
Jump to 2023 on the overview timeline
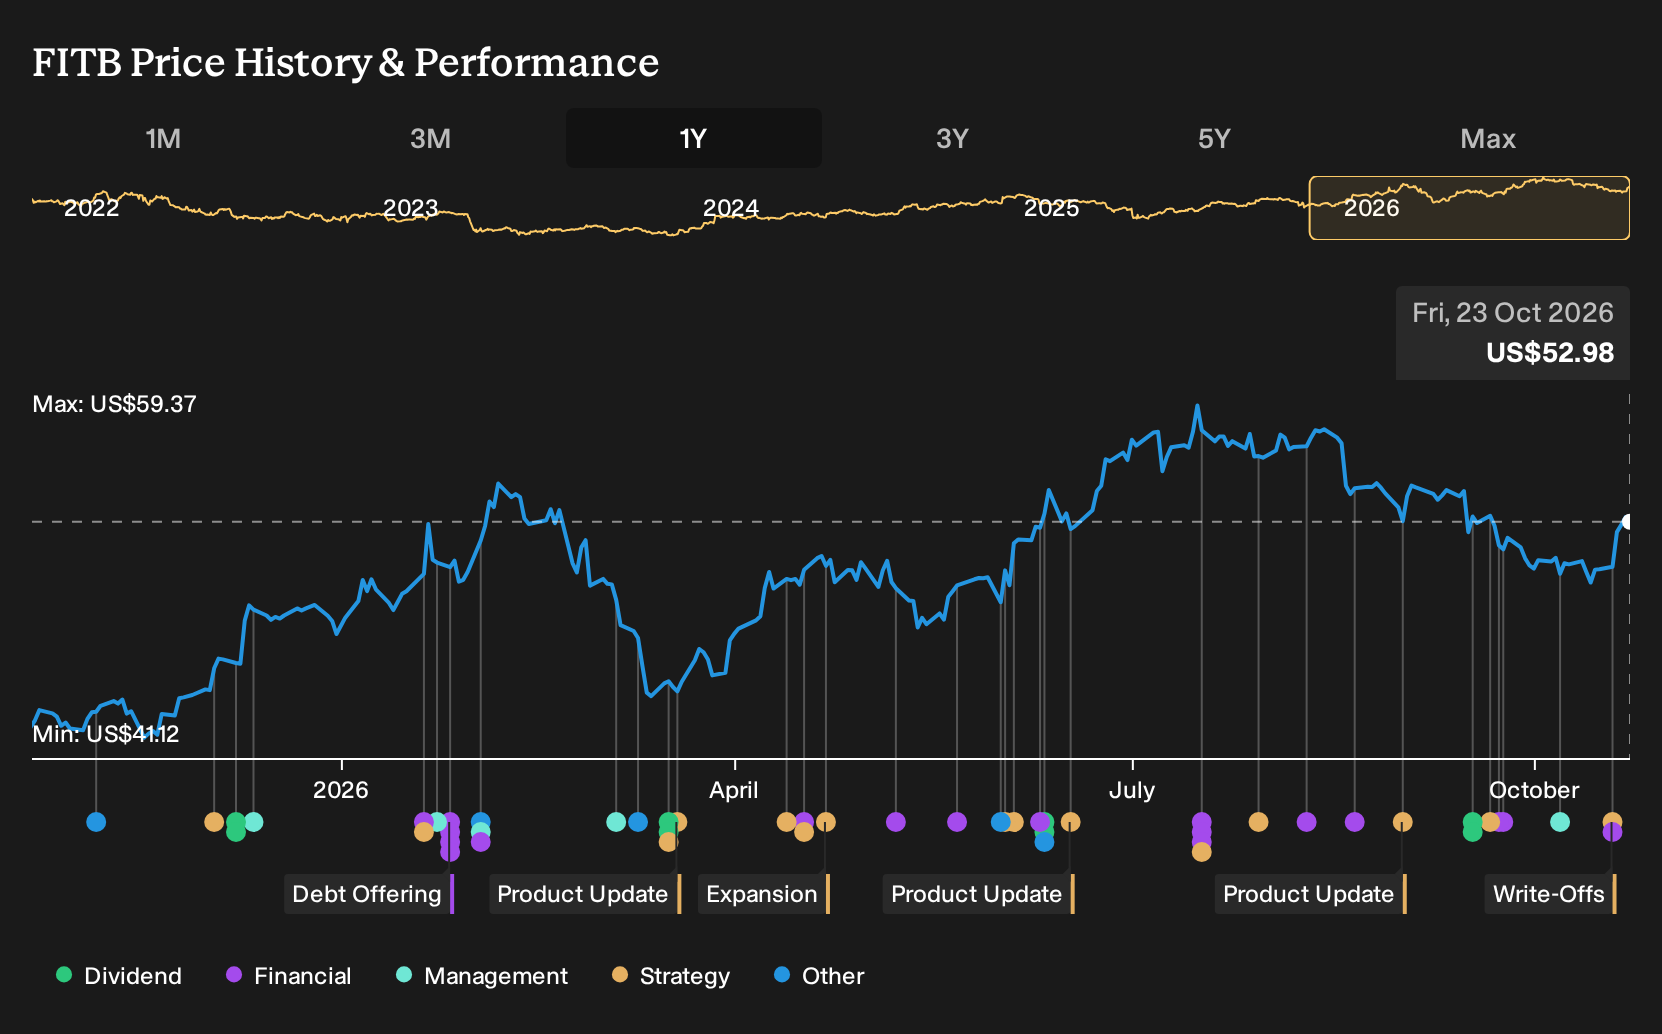pos(411,208)
